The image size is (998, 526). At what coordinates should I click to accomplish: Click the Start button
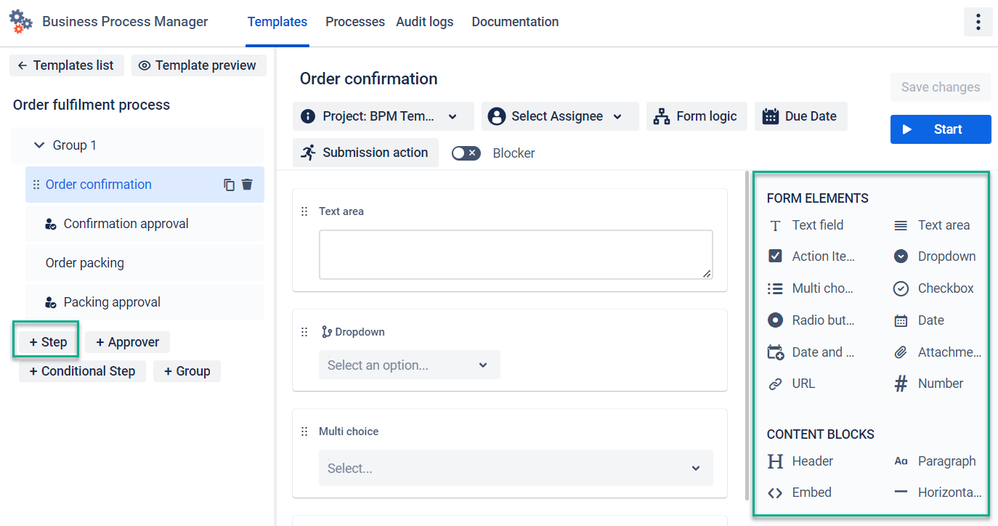[x=940, y=129]
